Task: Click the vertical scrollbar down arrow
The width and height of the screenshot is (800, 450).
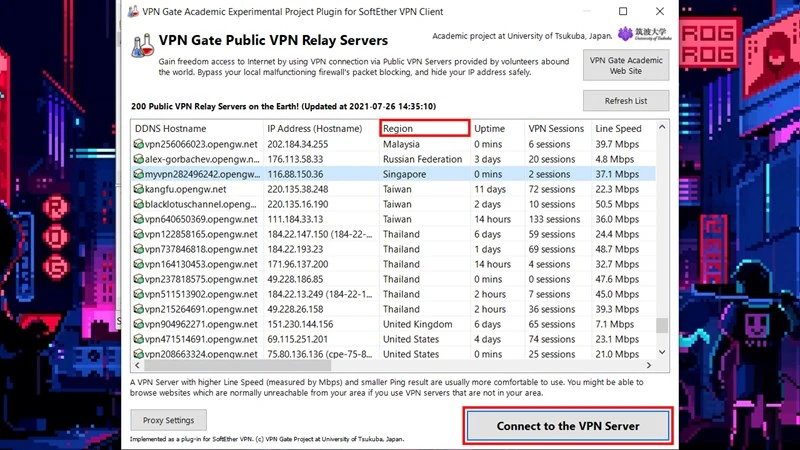Action: (x=662, y=352)
